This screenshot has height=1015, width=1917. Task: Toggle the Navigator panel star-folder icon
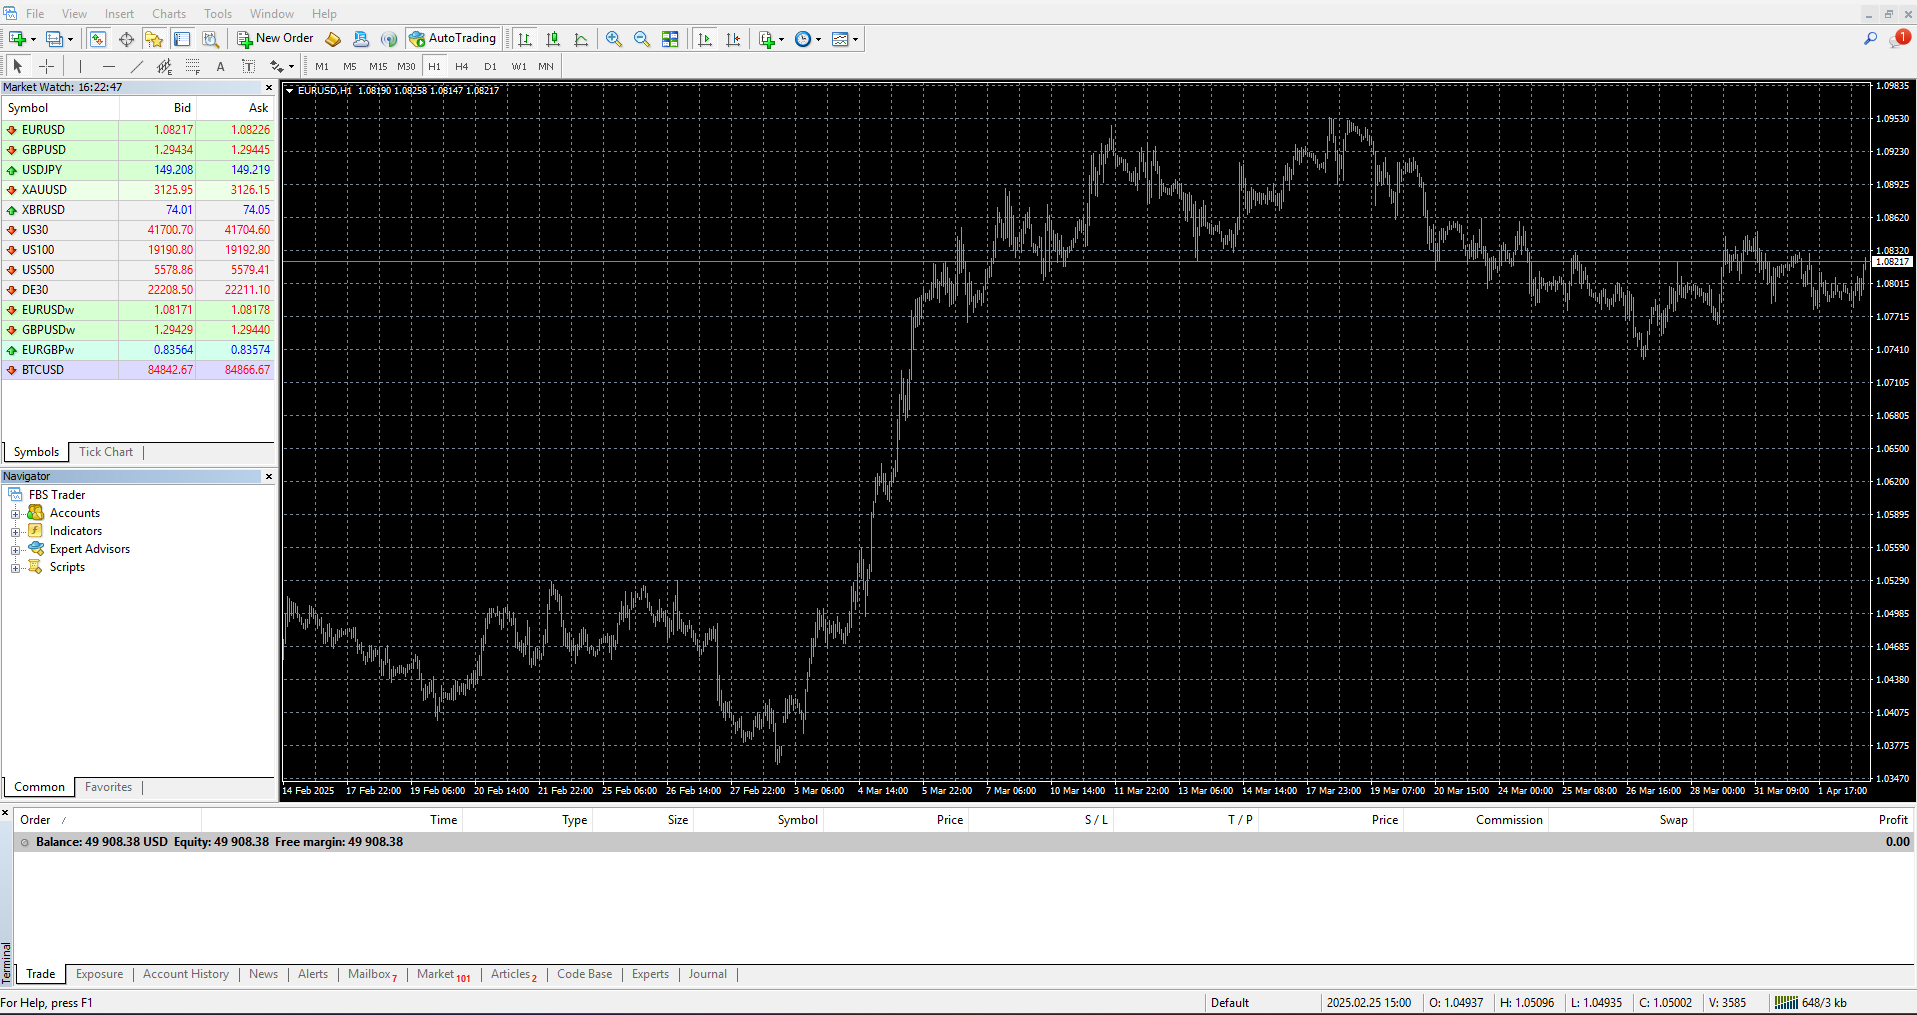(154, 39)
